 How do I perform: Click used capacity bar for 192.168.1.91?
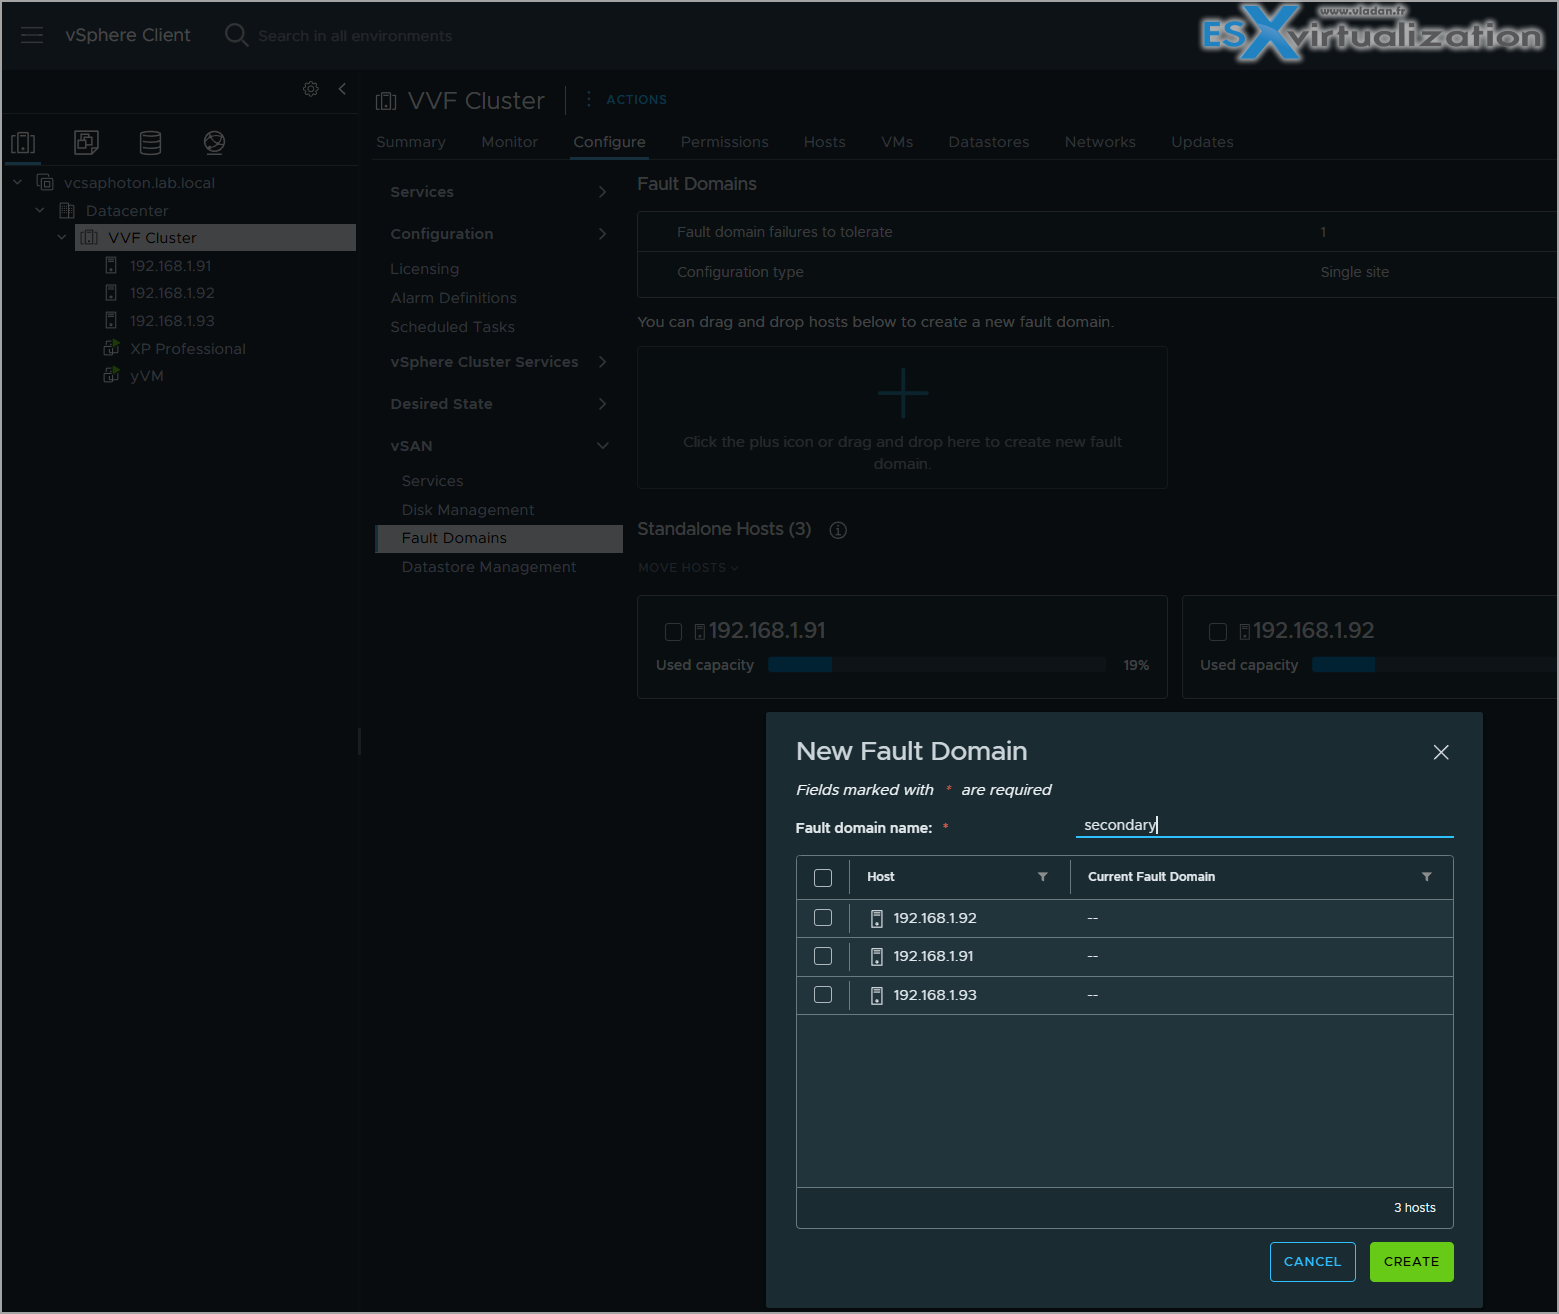936,665
